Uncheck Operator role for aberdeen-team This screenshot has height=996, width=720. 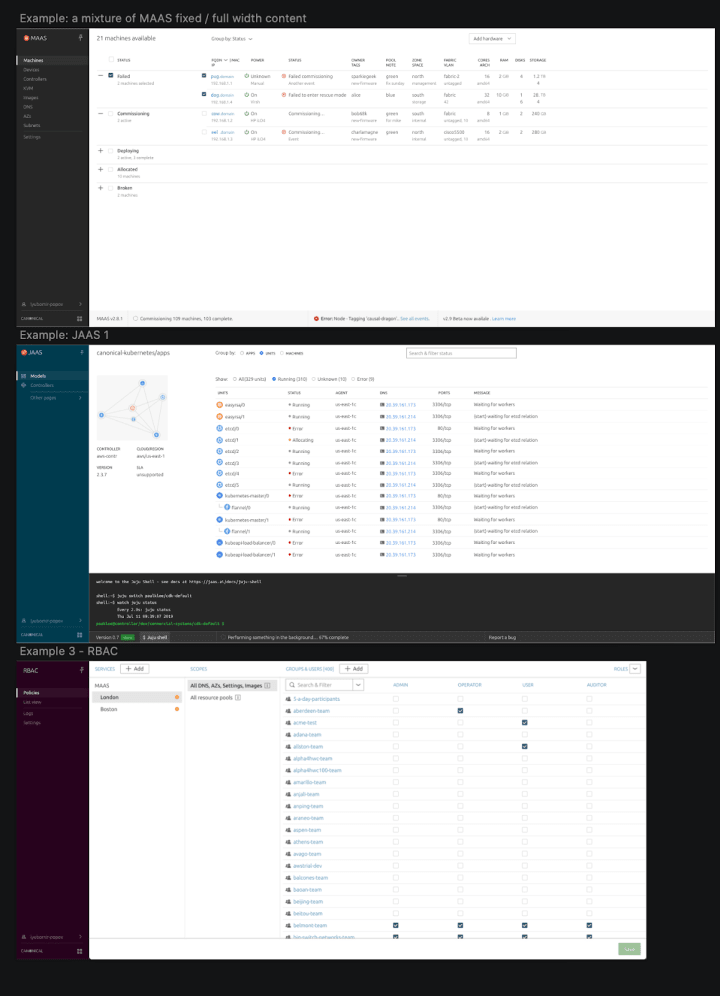coord(460,711)
